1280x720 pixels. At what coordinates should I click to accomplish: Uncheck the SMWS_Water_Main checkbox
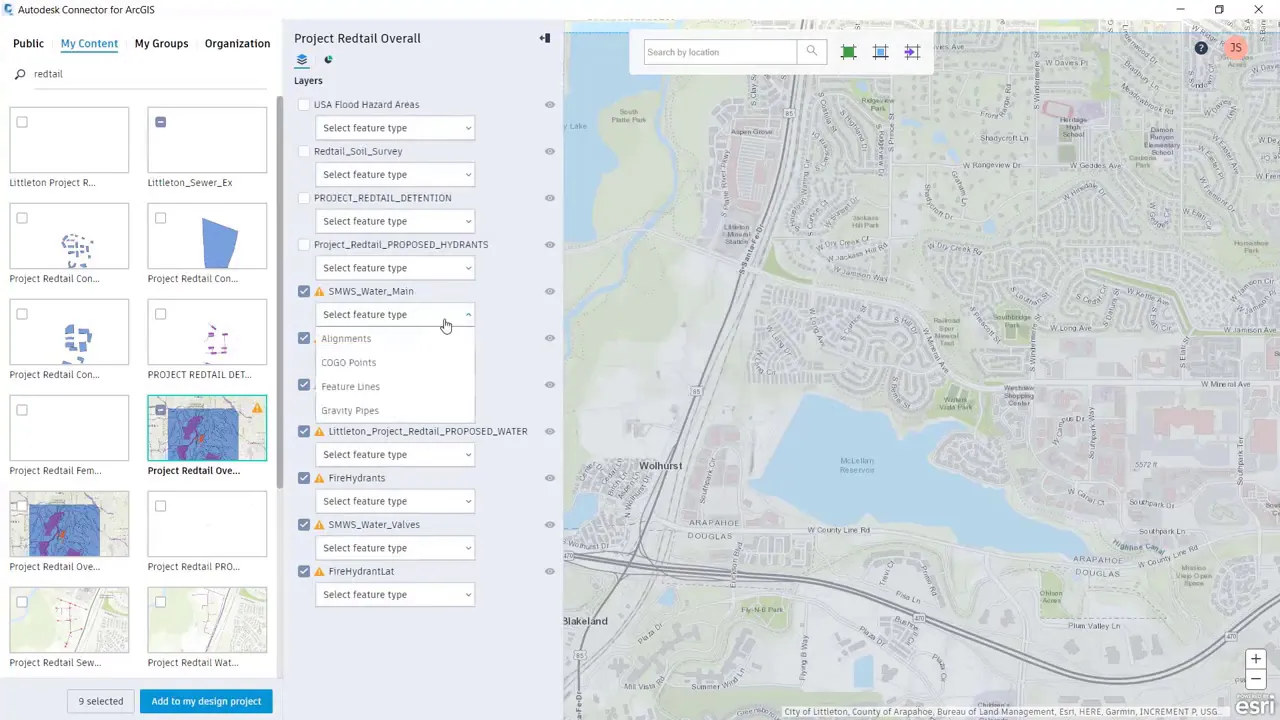[304, 292]
